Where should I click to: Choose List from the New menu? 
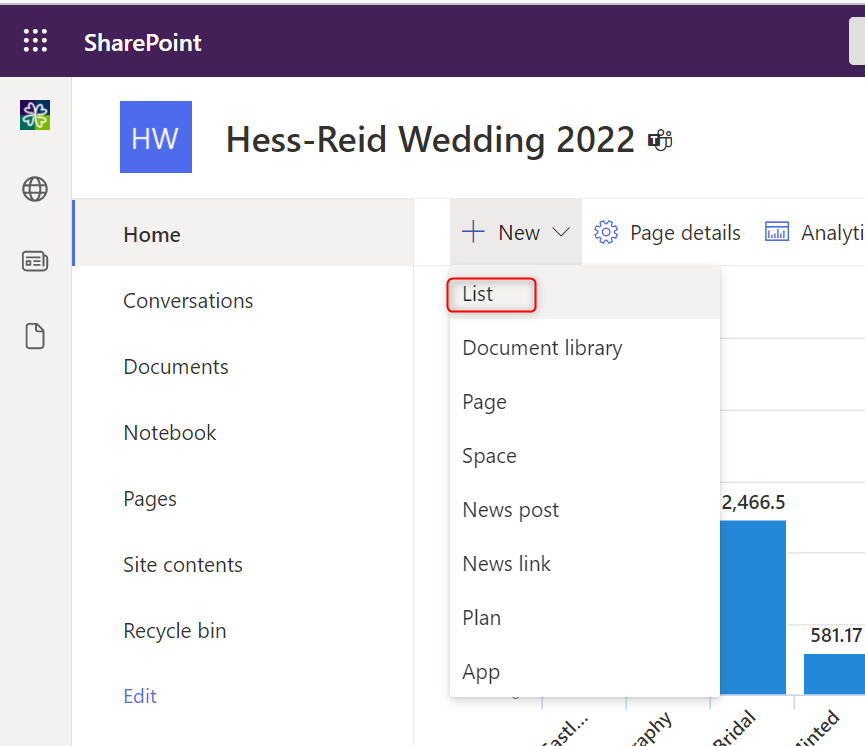point(585,294)
